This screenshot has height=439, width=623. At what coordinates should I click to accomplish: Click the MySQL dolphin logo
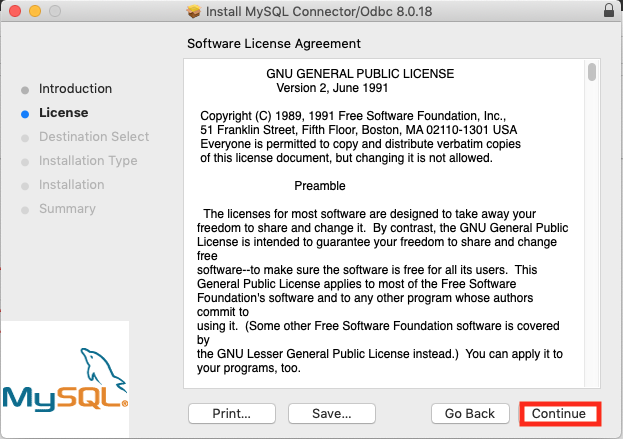point(65,379)
